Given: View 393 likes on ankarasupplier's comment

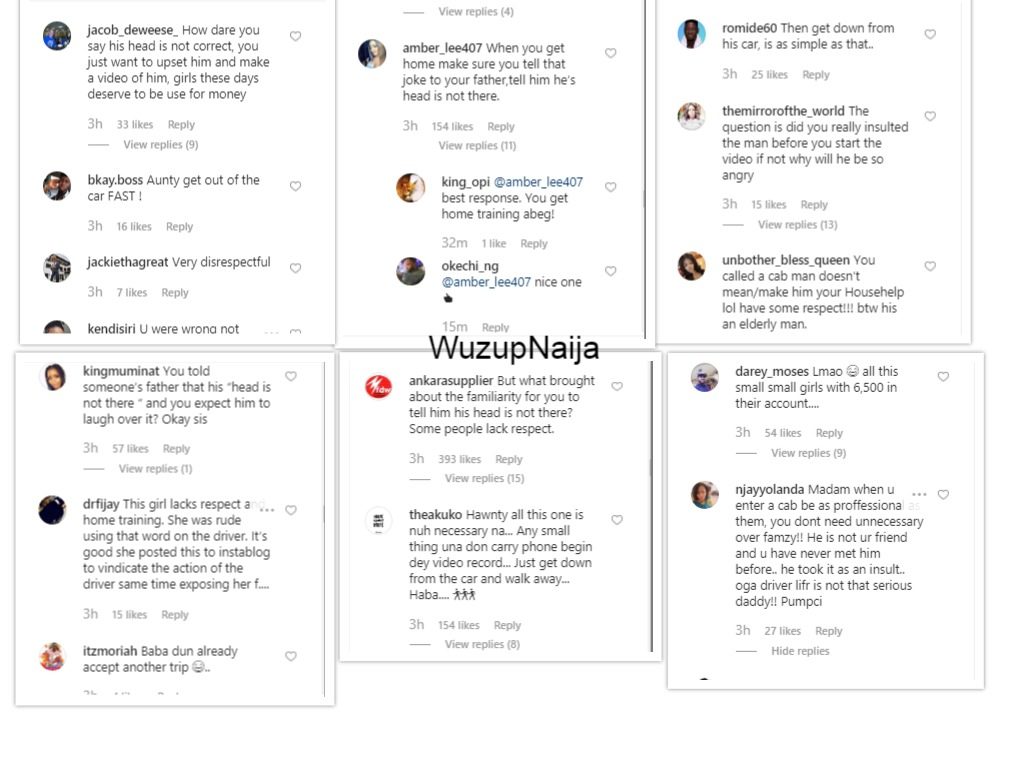Looking at the screenshot, I should (x=460, y=460).
